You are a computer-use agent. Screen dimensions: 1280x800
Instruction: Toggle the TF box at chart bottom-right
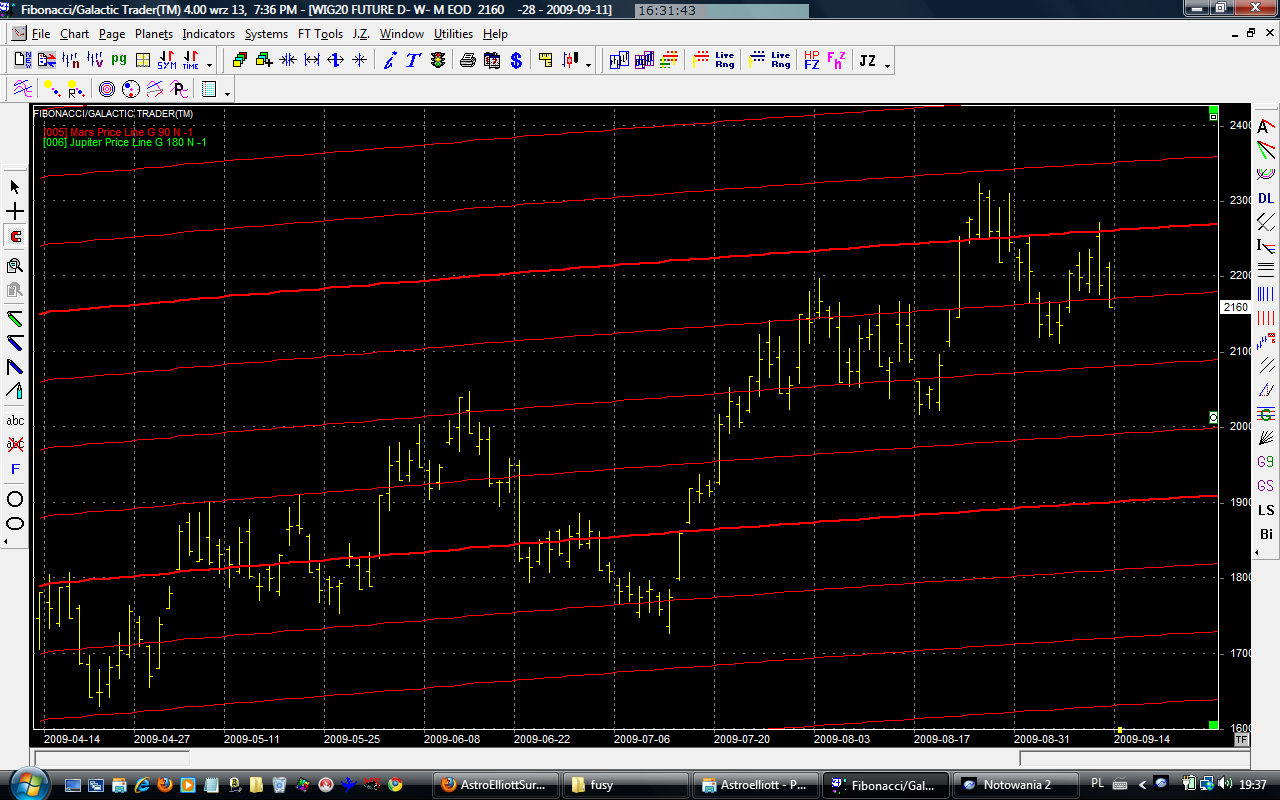click(x=1241, y=739)
